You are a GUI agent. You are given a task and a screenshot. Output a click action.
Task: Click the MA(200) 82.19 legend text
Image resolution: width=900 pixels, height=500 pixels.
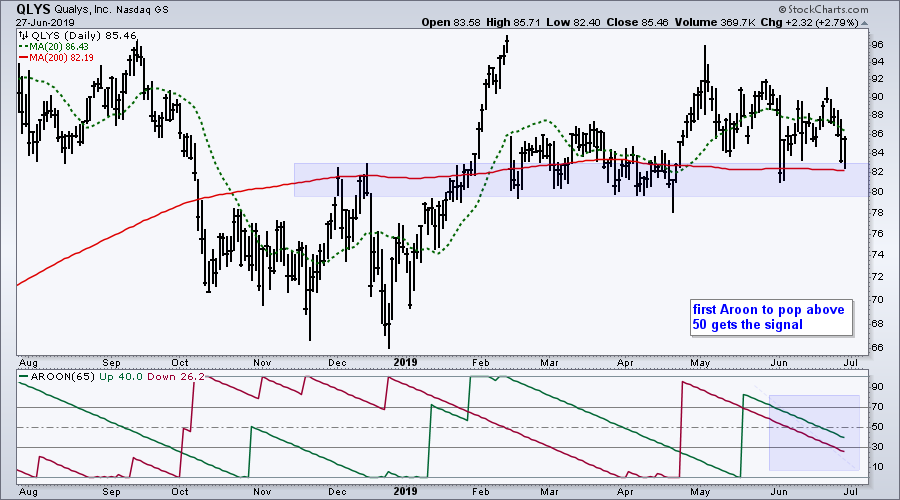(x=61, y=57)
